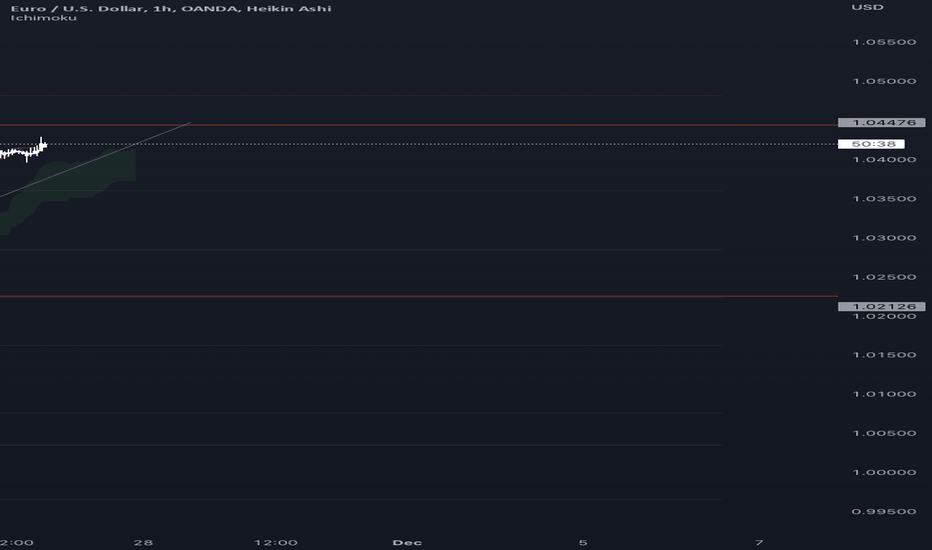Click the 1.00500 price axis value
This screenshot has height=550, width=932.
tap(884, 433)
